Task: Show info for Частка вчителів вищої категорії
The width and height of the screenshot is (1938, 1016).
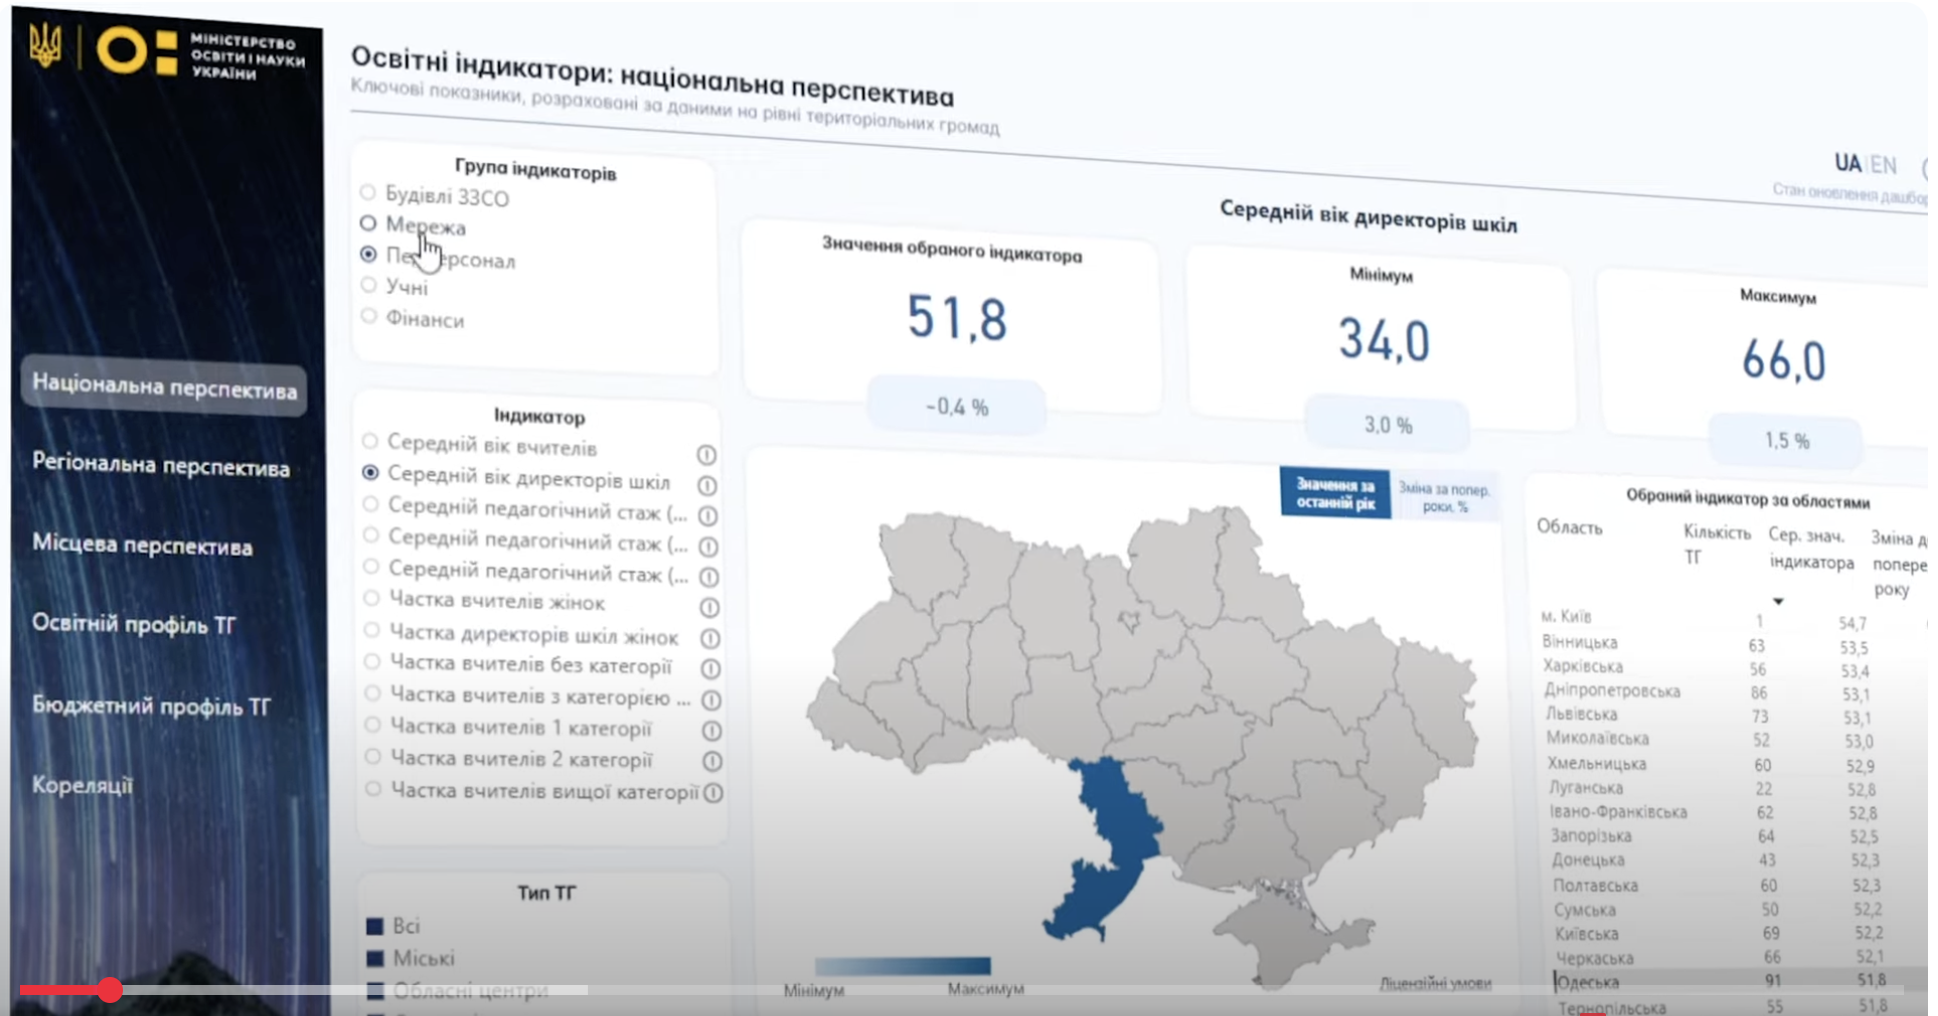Action: (713, 793)
